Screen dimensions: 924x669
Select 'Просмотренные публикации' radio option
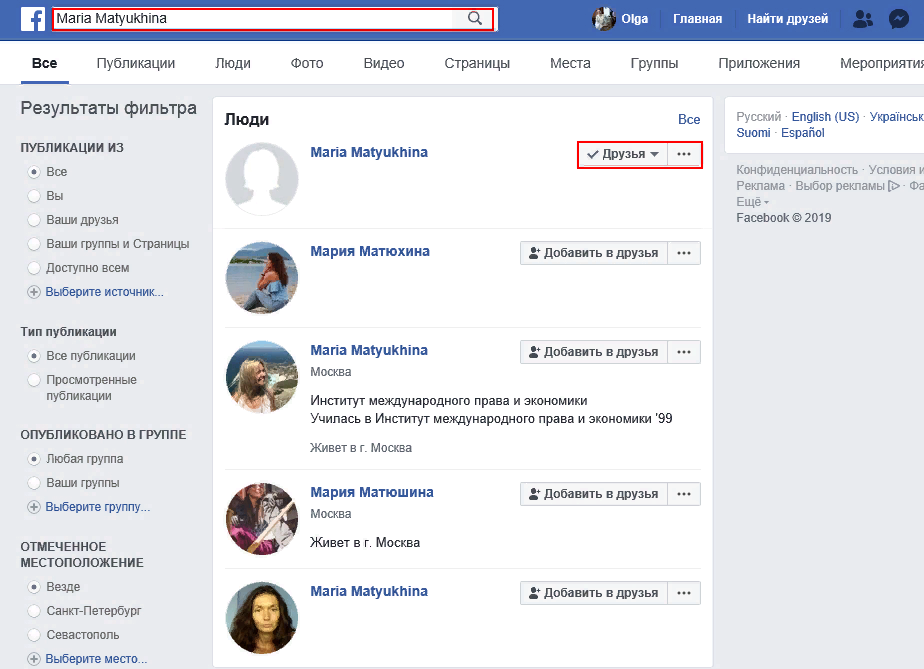tap(34, 380)
